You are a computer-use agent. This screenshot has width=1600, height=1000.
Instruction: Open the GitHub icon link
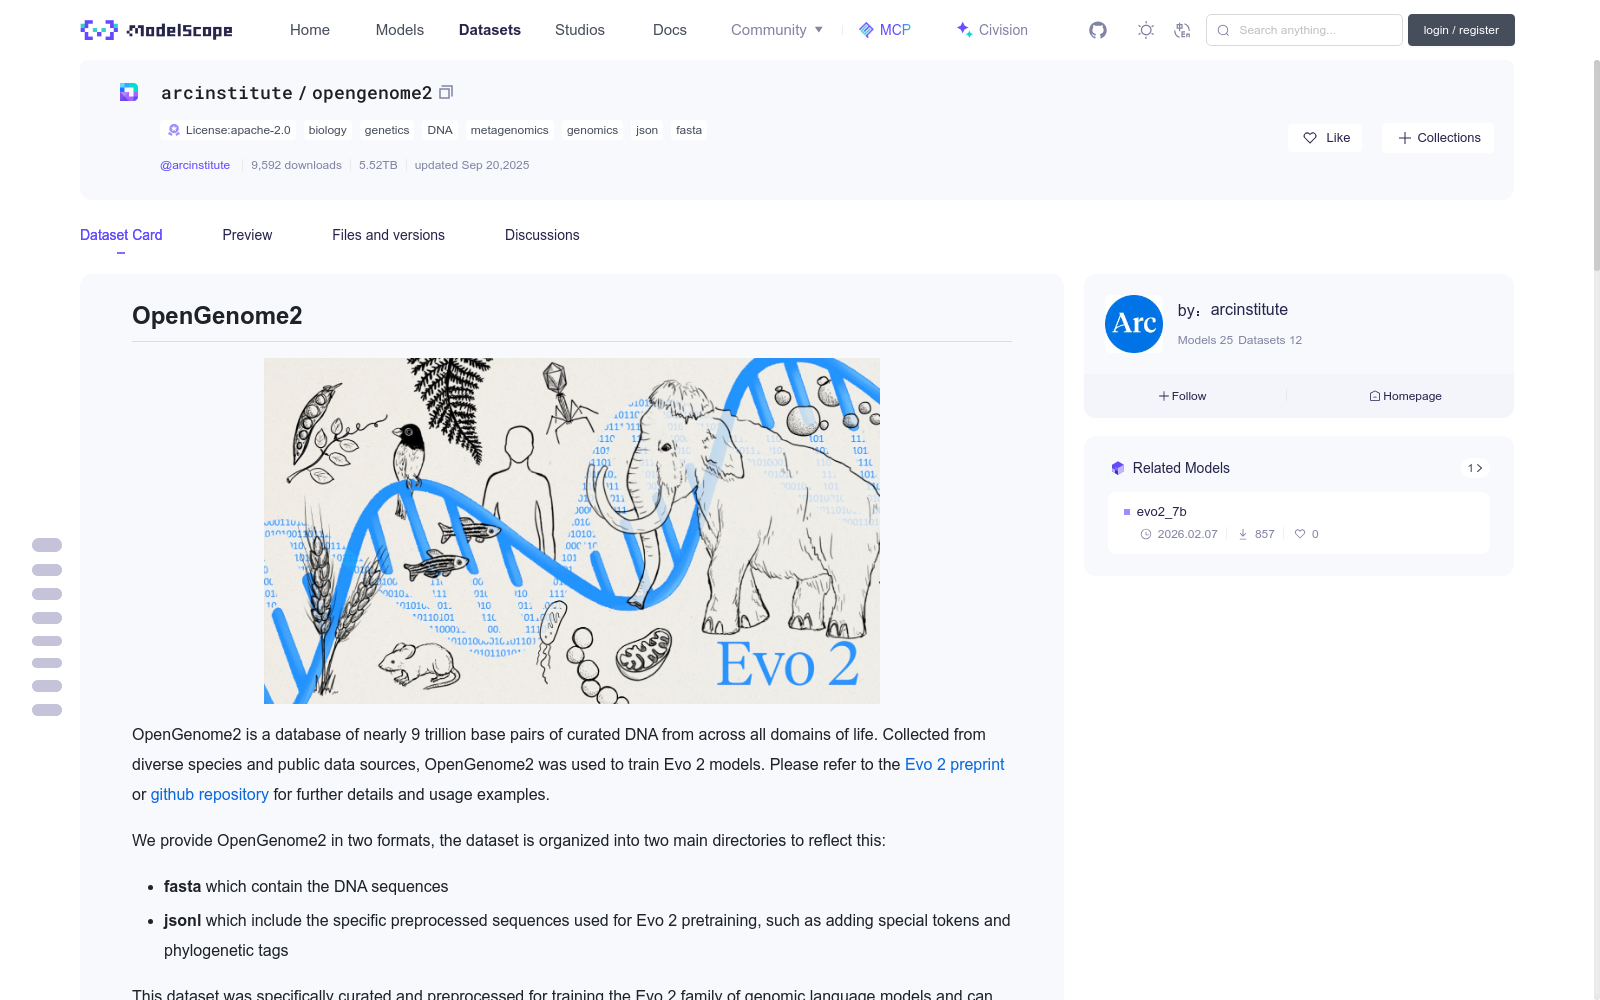pyautogui.click(x=1098, y=30)
